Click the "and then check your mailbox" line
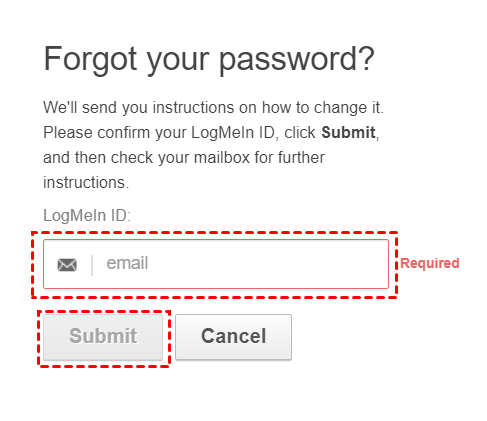The height and width of the screenshot is (421, 487). (184, 157)
